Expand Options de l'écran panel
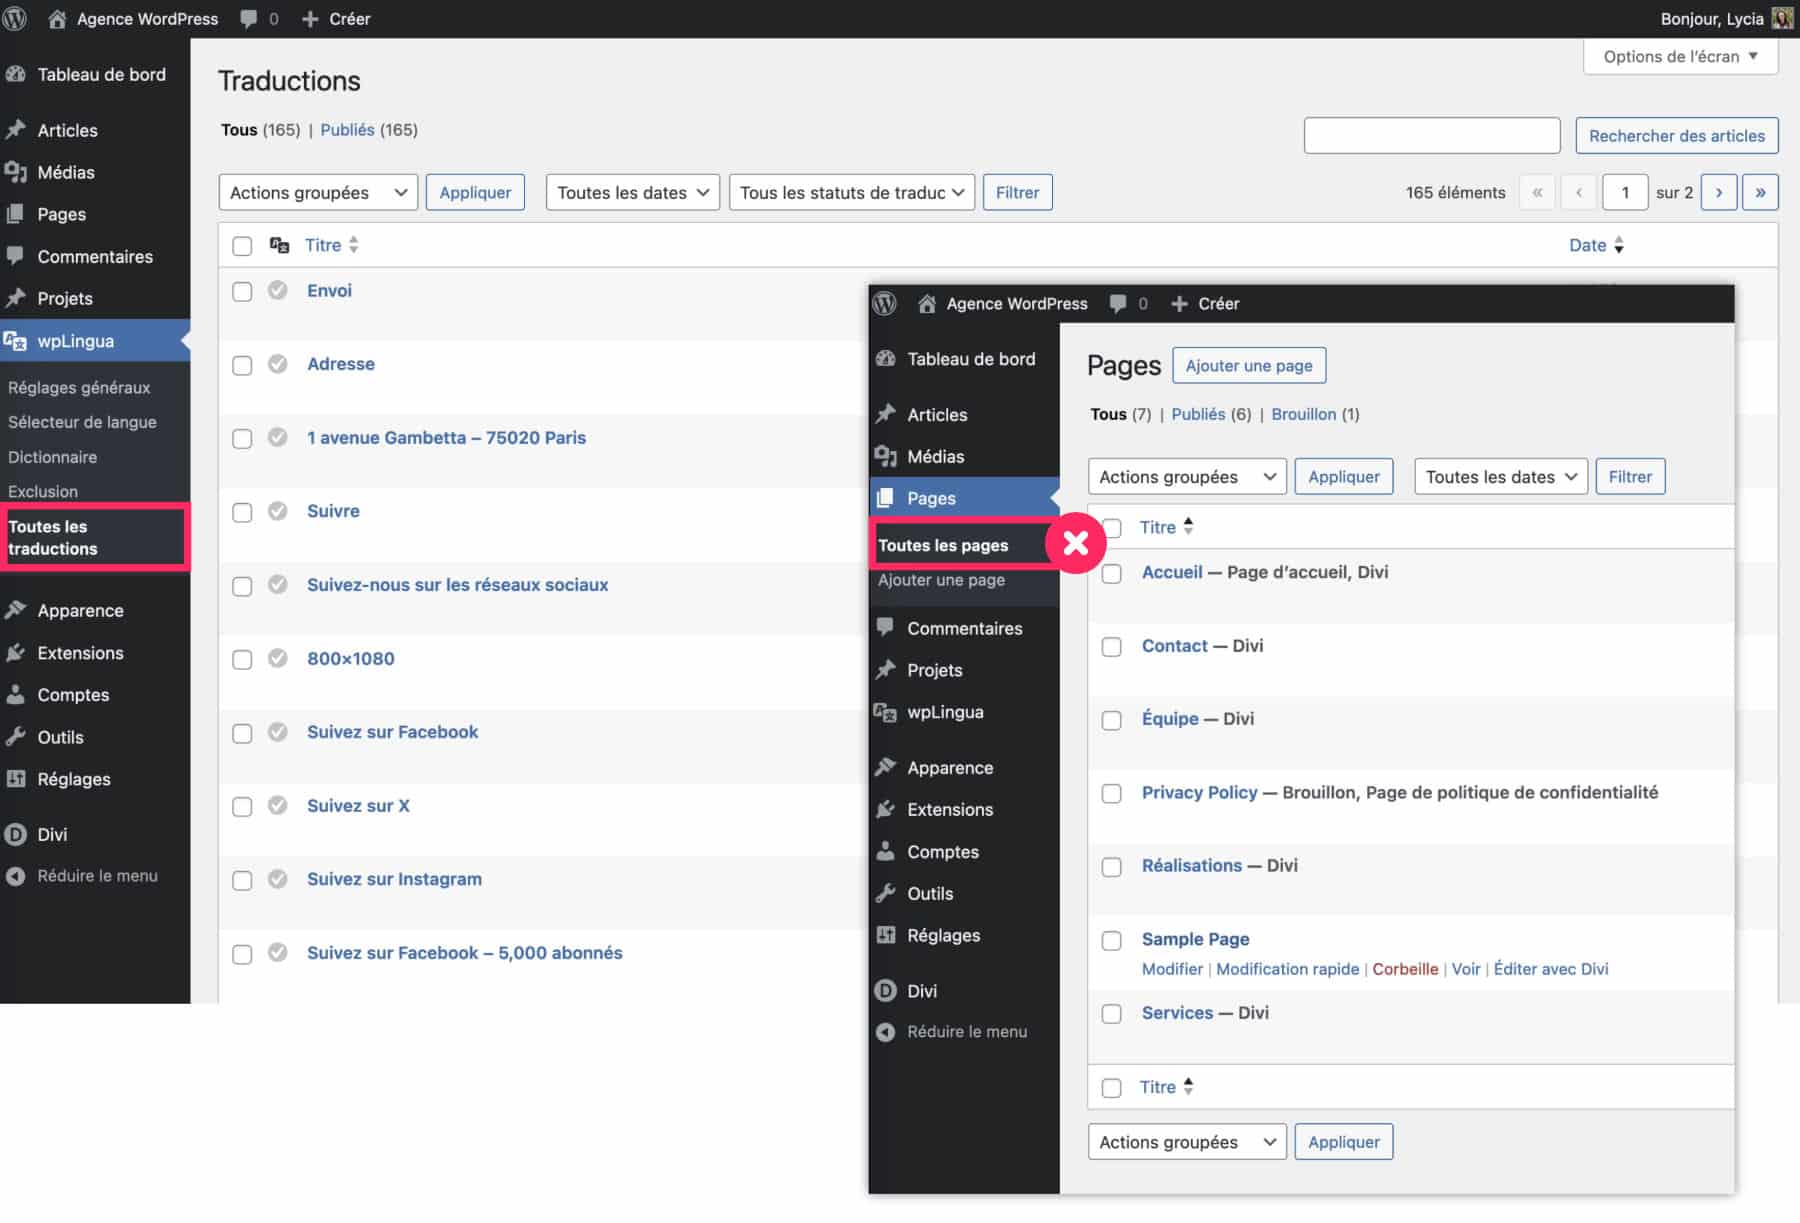Screen dimensions: 1800x1223 1680,56
